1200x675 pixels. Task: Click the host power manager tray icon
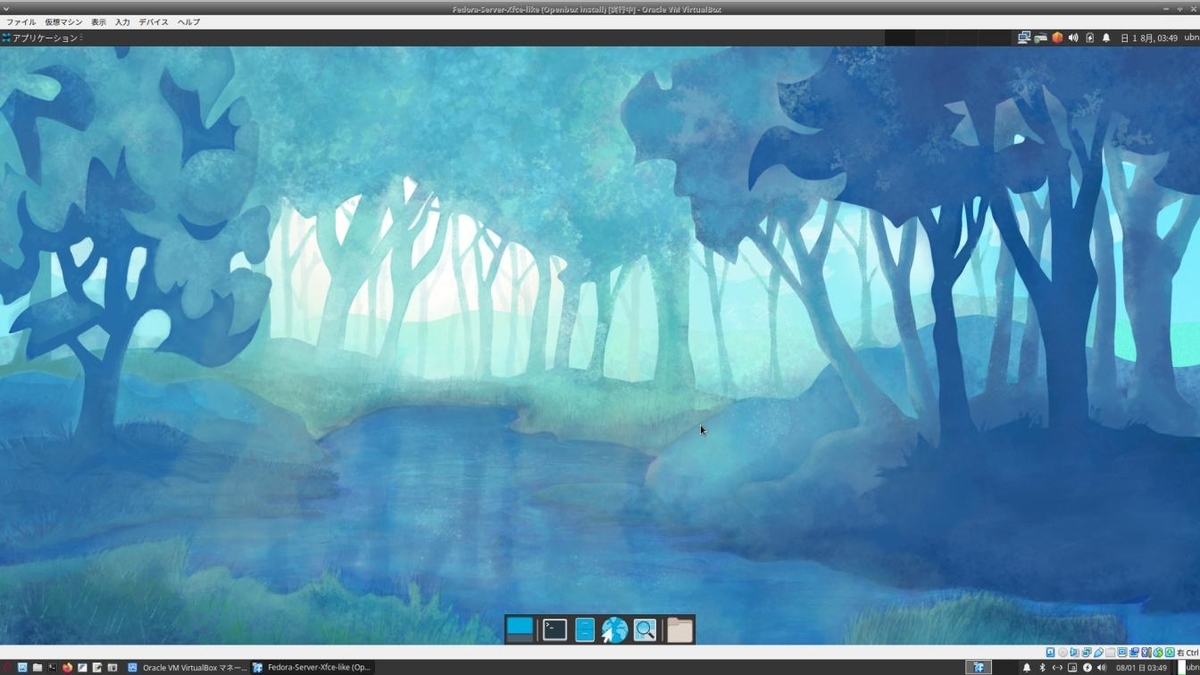[1087, 667]
